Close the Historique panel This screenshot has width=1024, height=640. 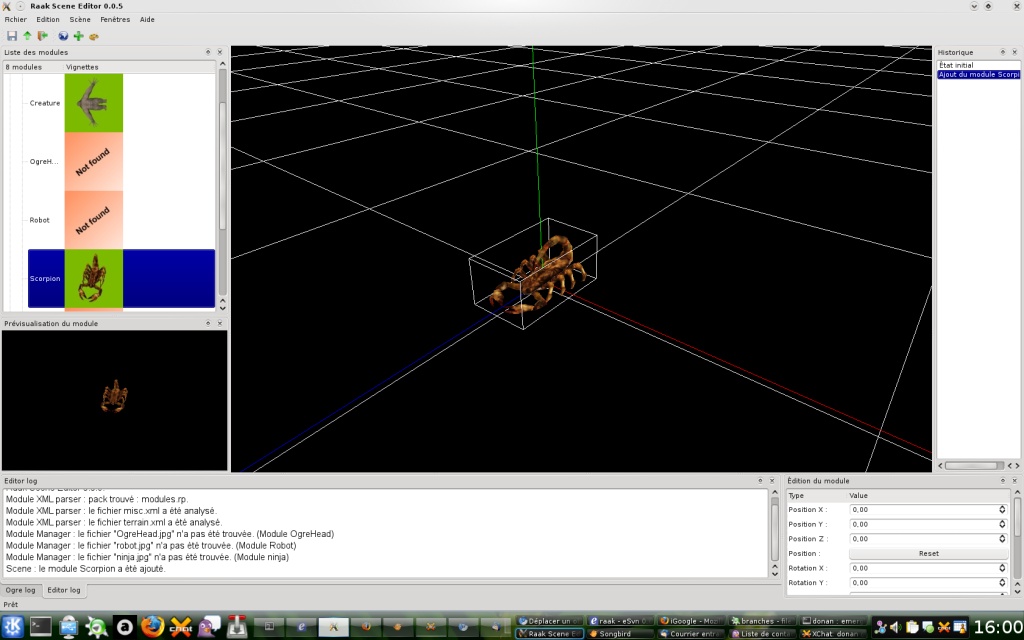click(1014, 52)
